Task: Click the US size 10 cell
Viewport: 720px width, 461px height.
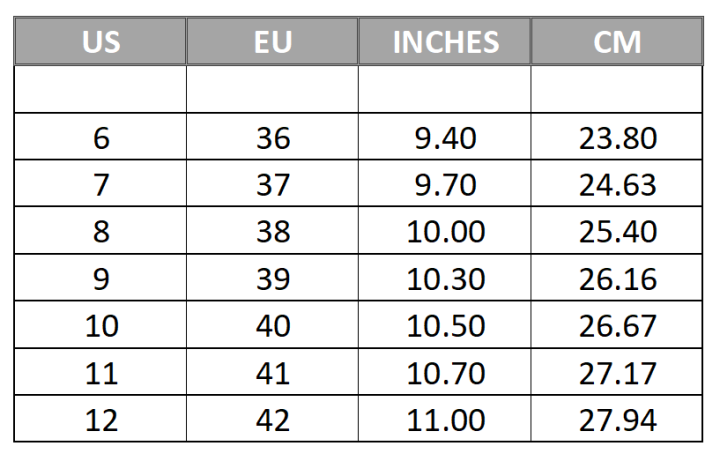Action: point(101,325)
